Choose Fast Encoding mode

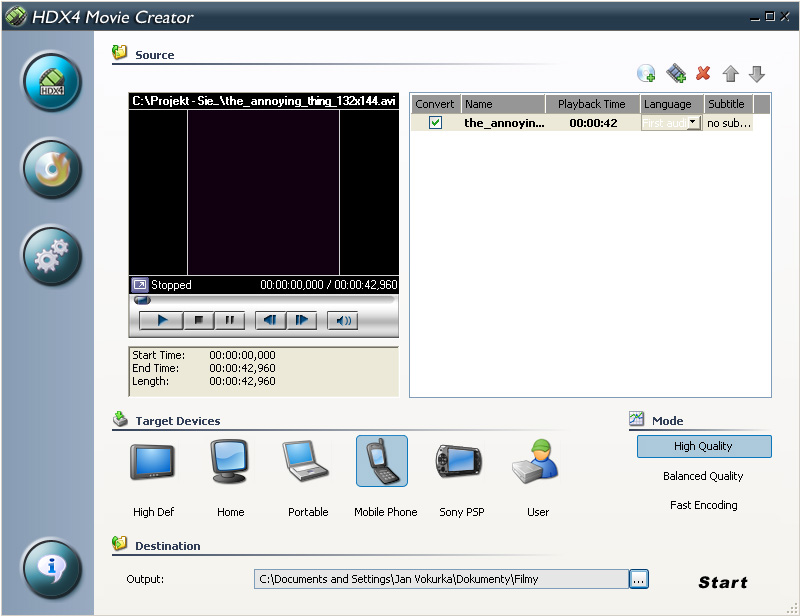pyautogui.click(x=704, y=505)
